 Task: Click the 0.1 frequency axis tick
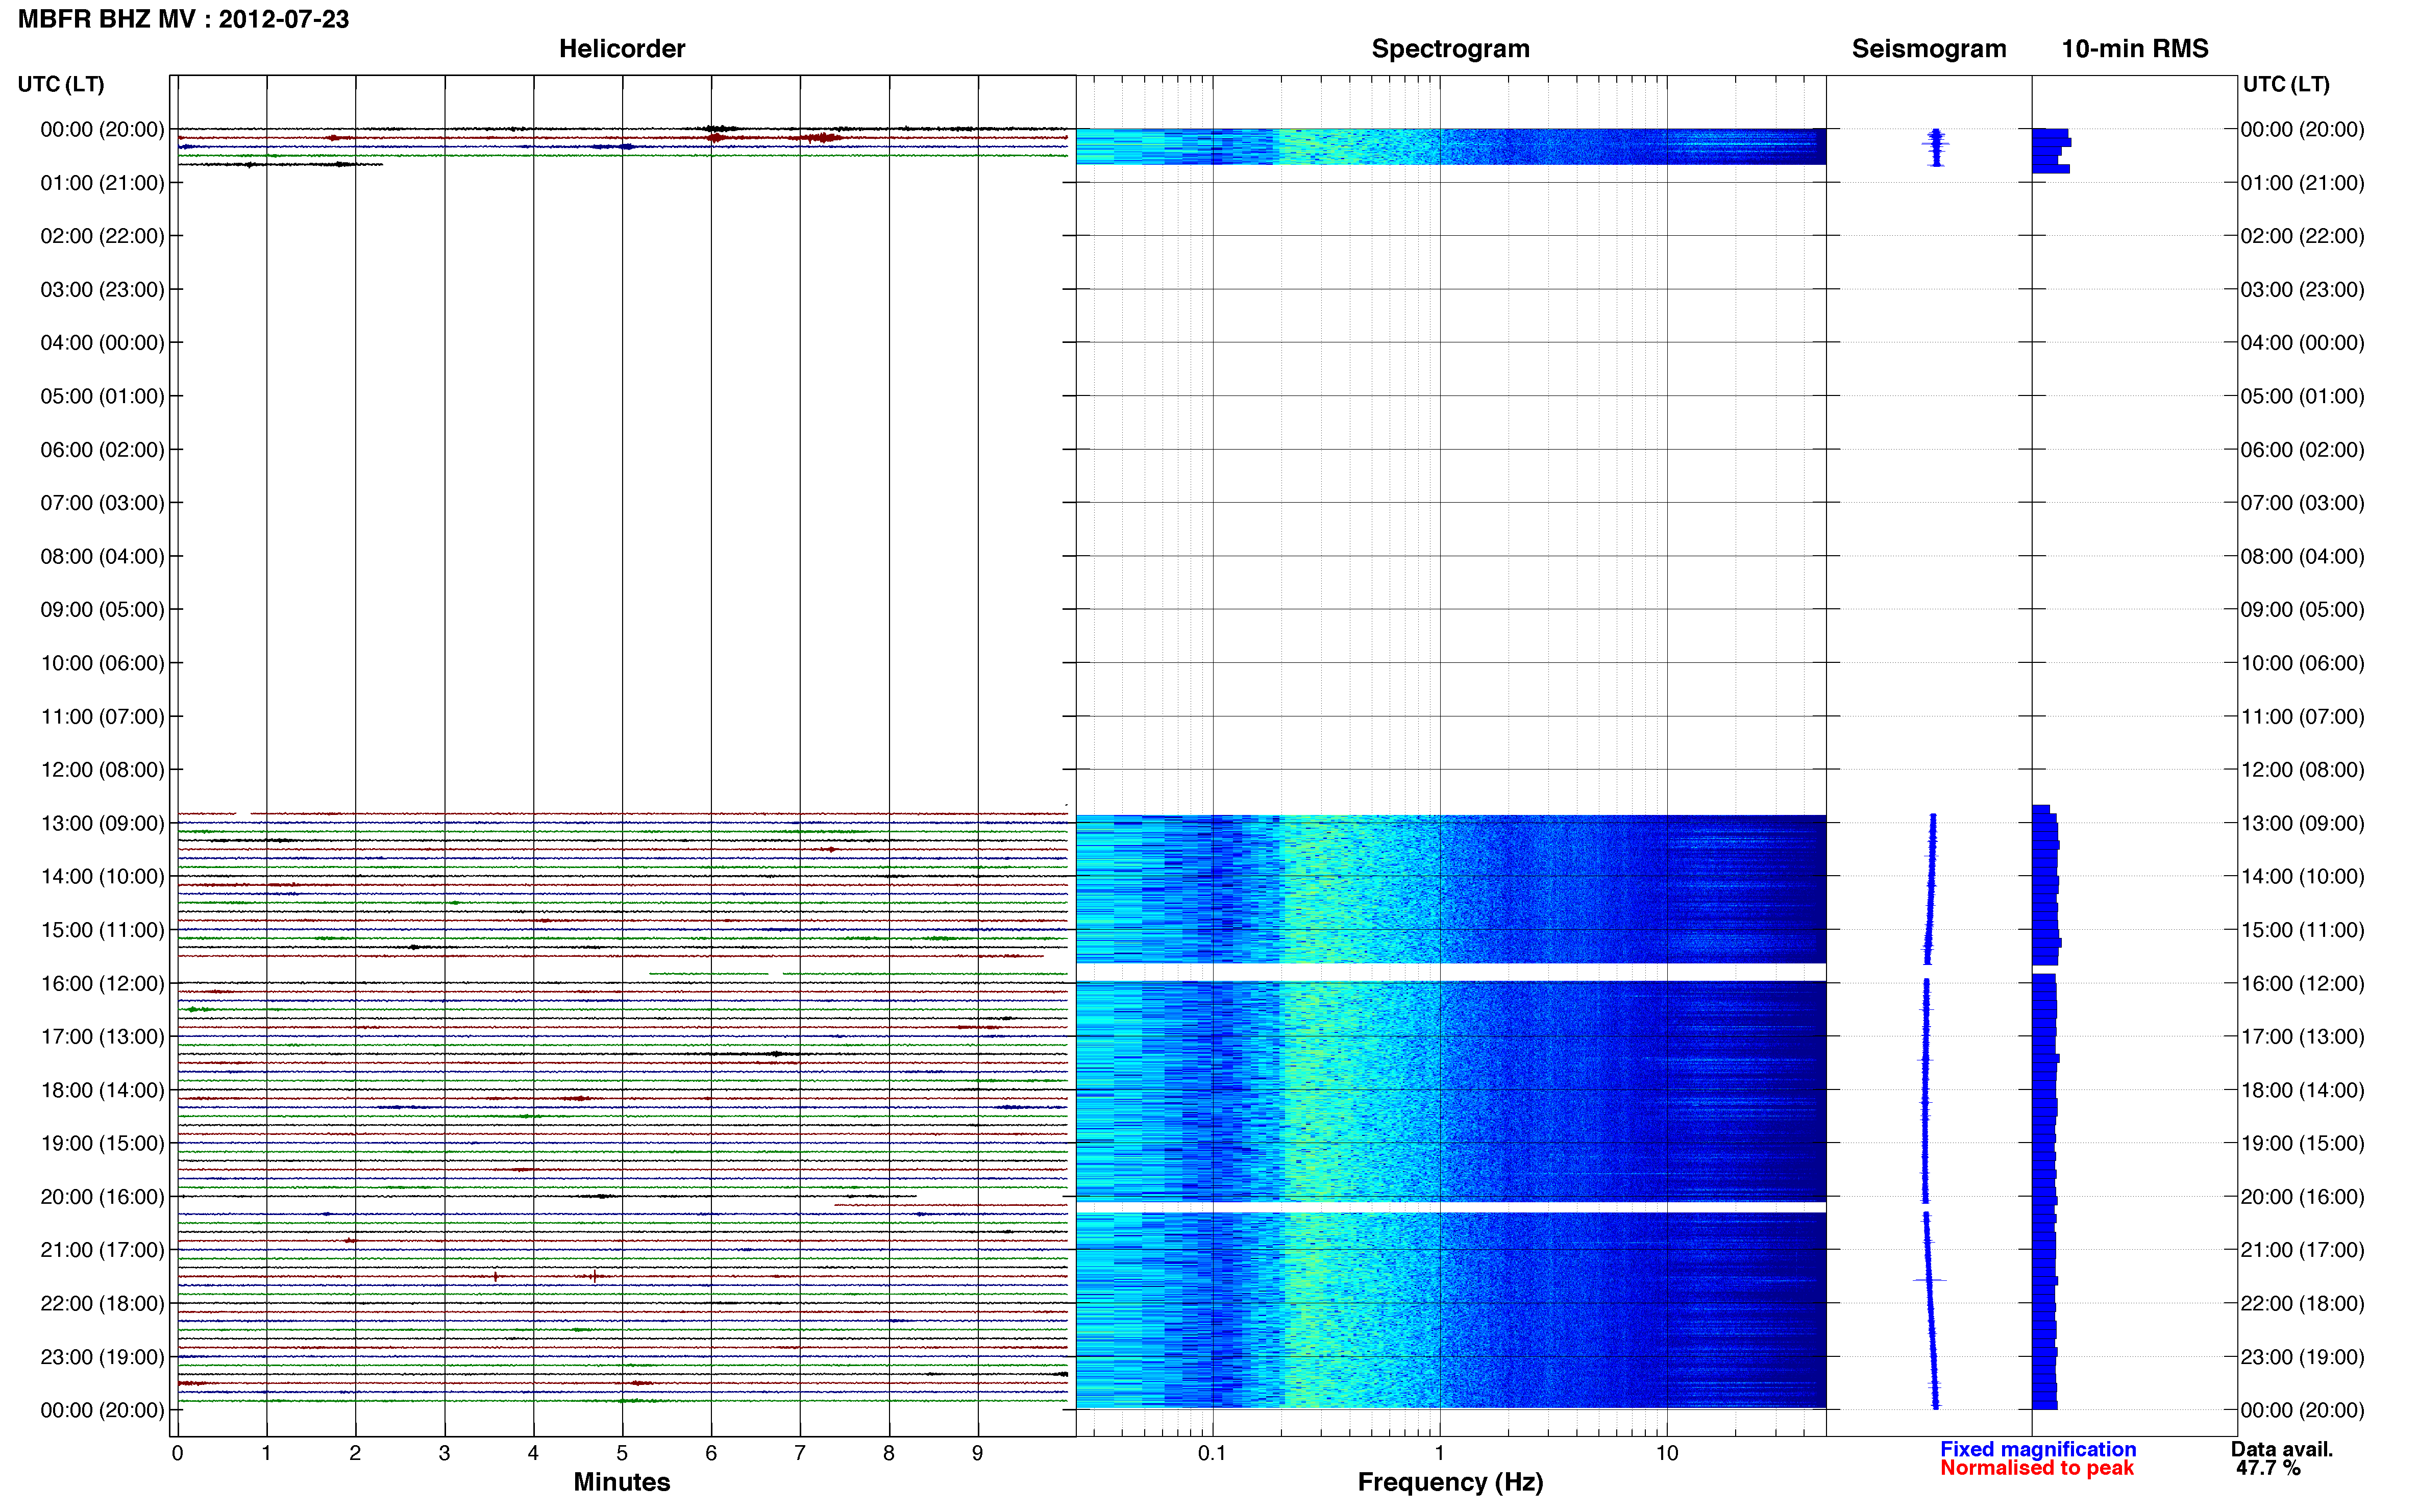click(x=1212, y=1453)
